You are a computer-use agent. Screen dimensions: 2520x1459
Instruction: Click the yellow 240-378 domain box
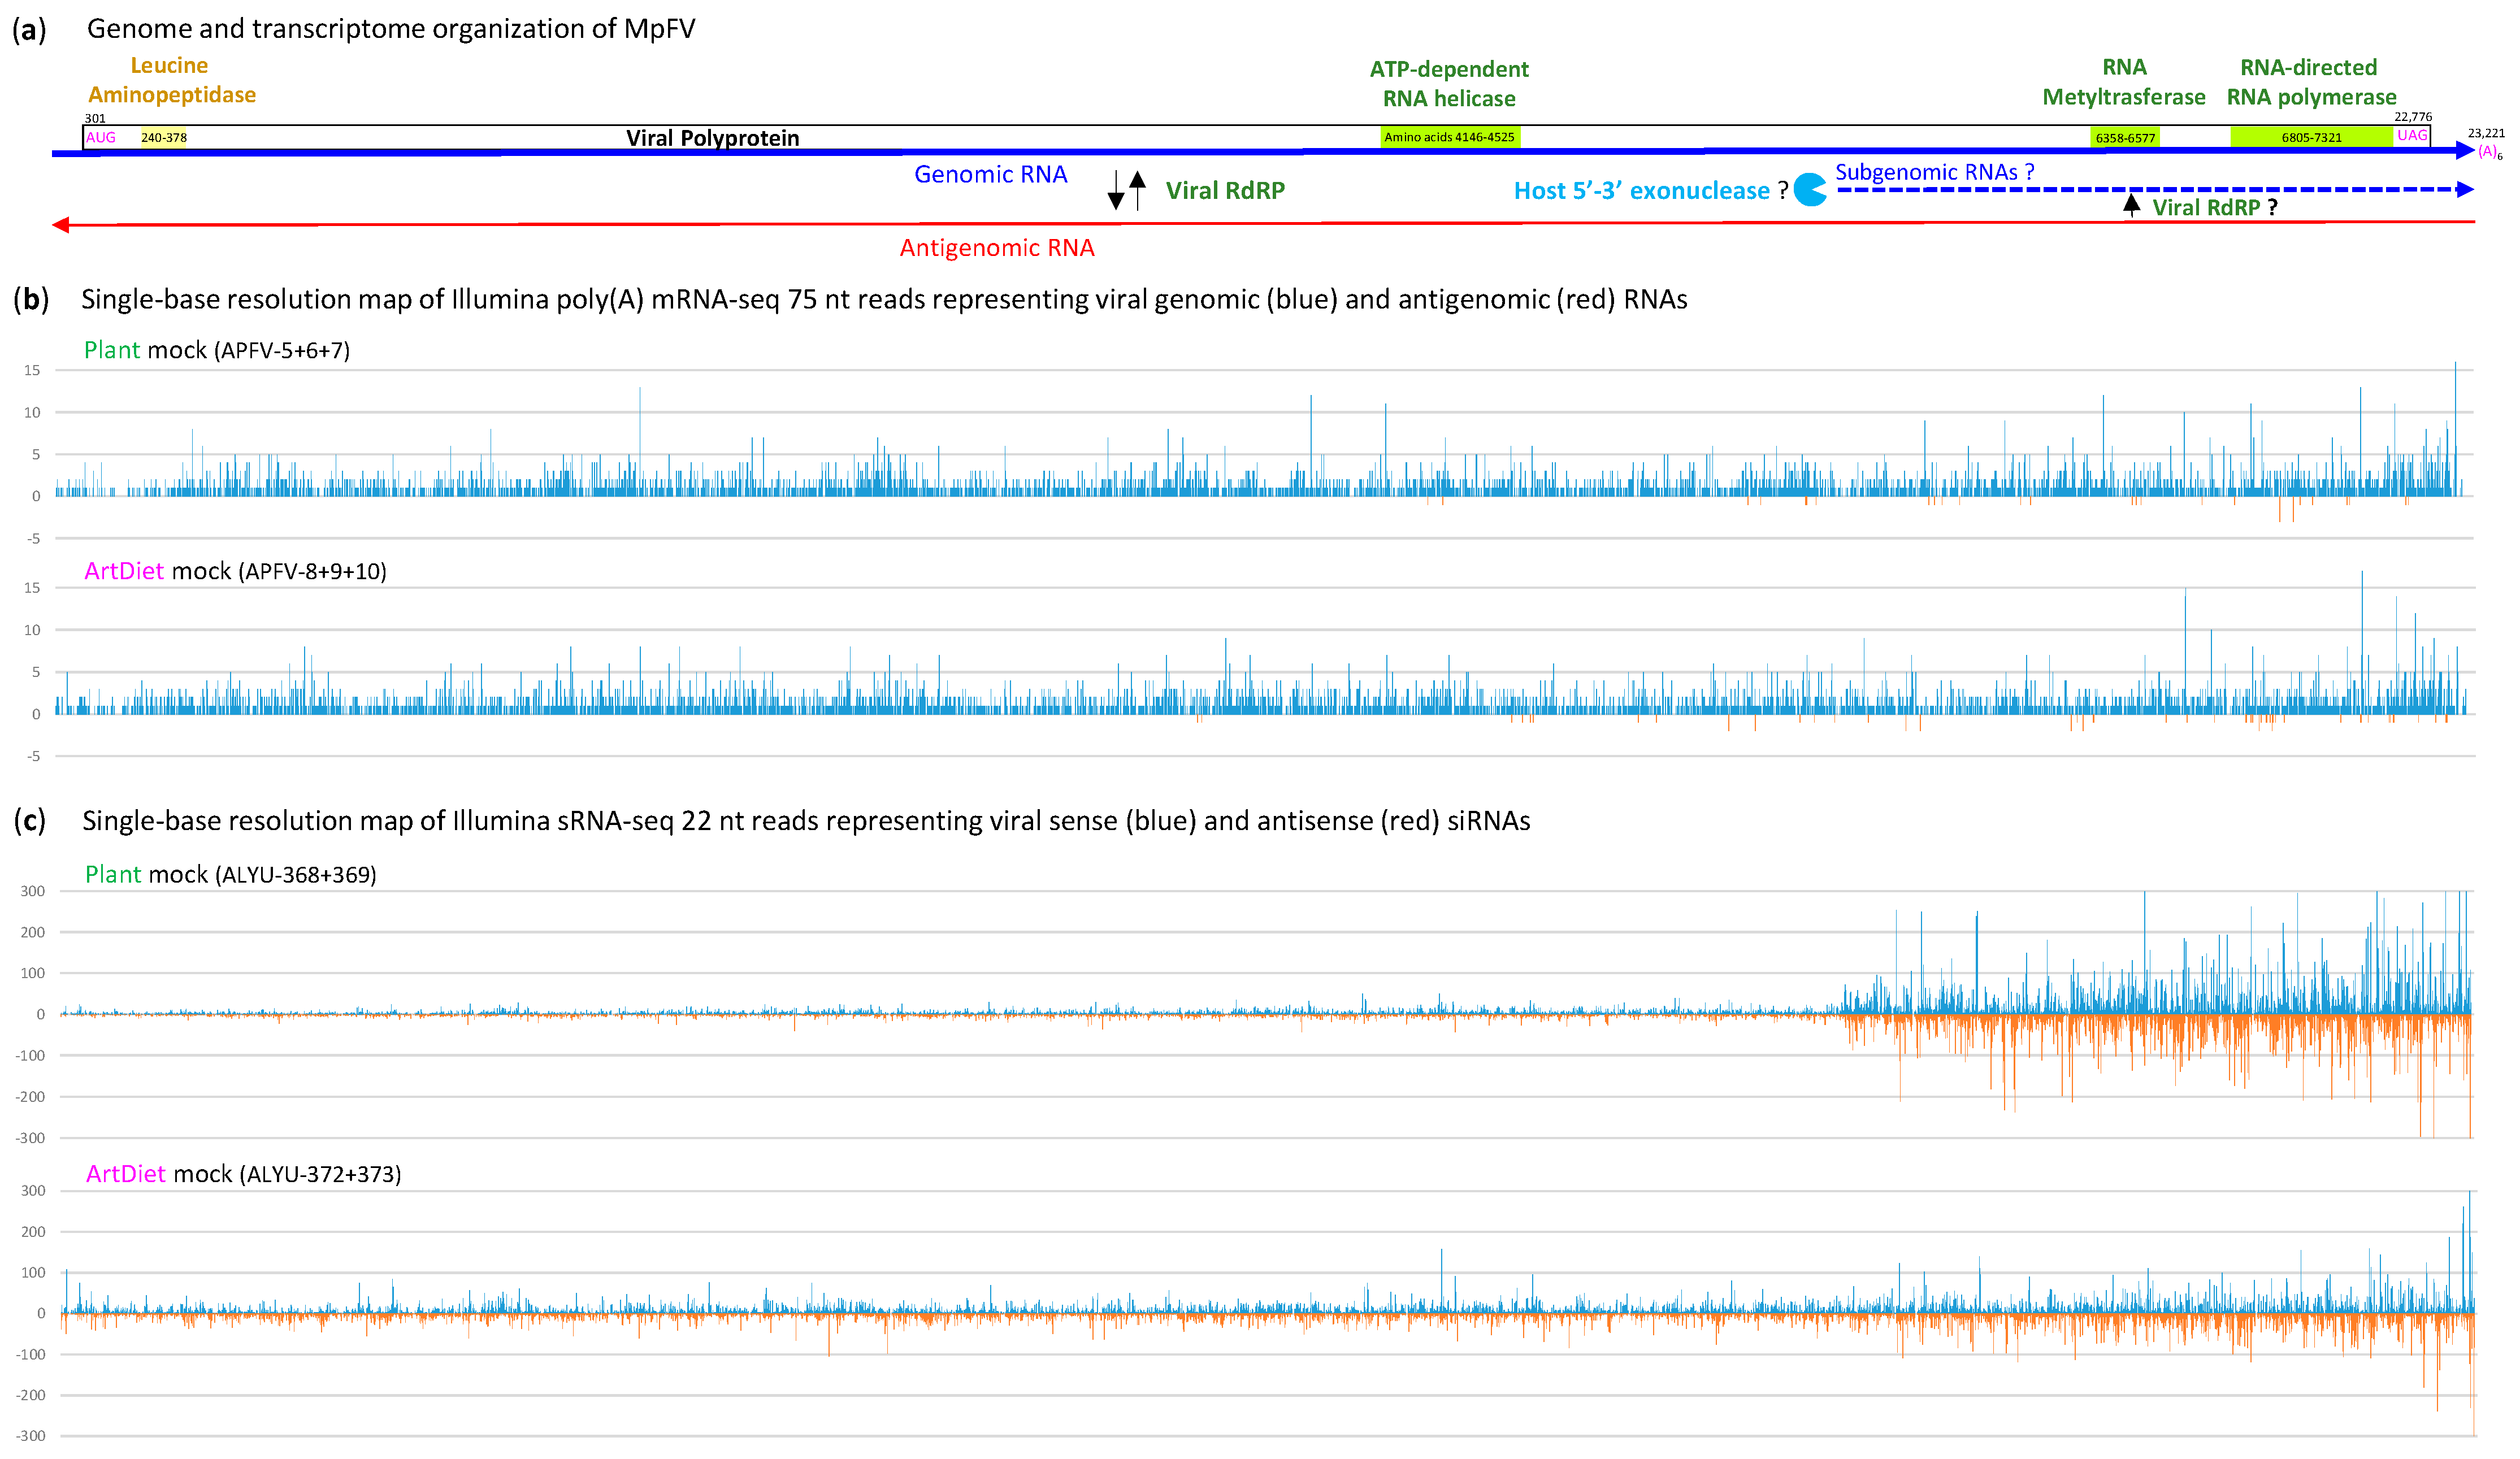[x=164, y=137]
